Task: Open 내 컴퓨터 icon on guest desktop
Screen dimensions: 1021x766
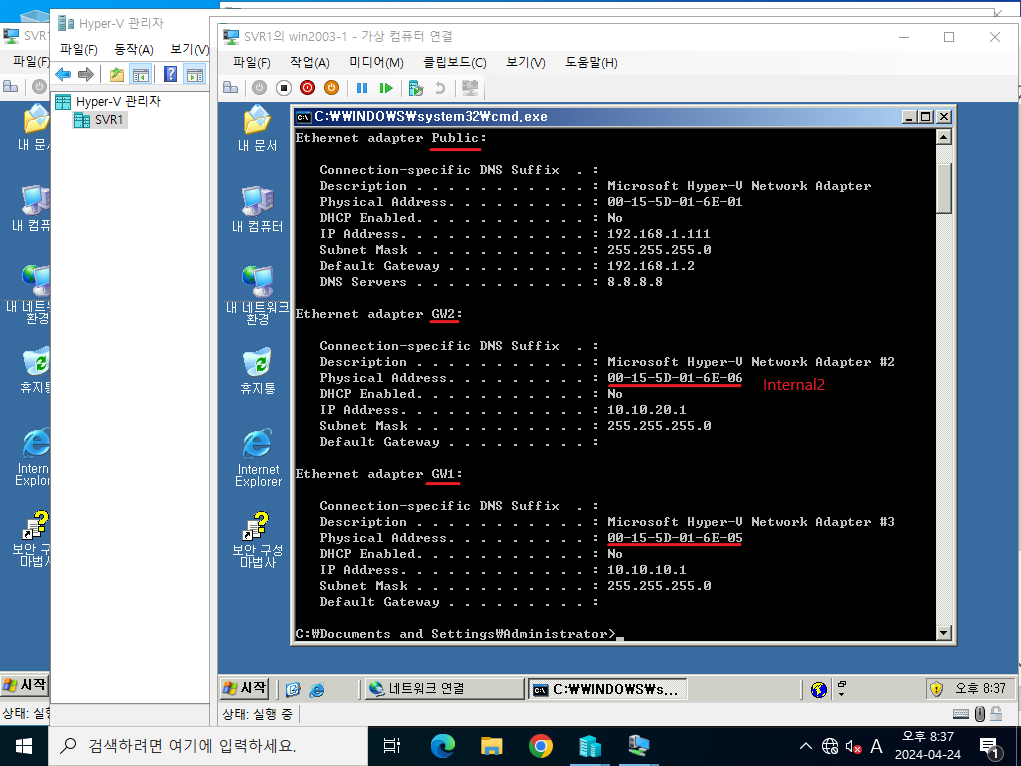Action: coord(257,209)
